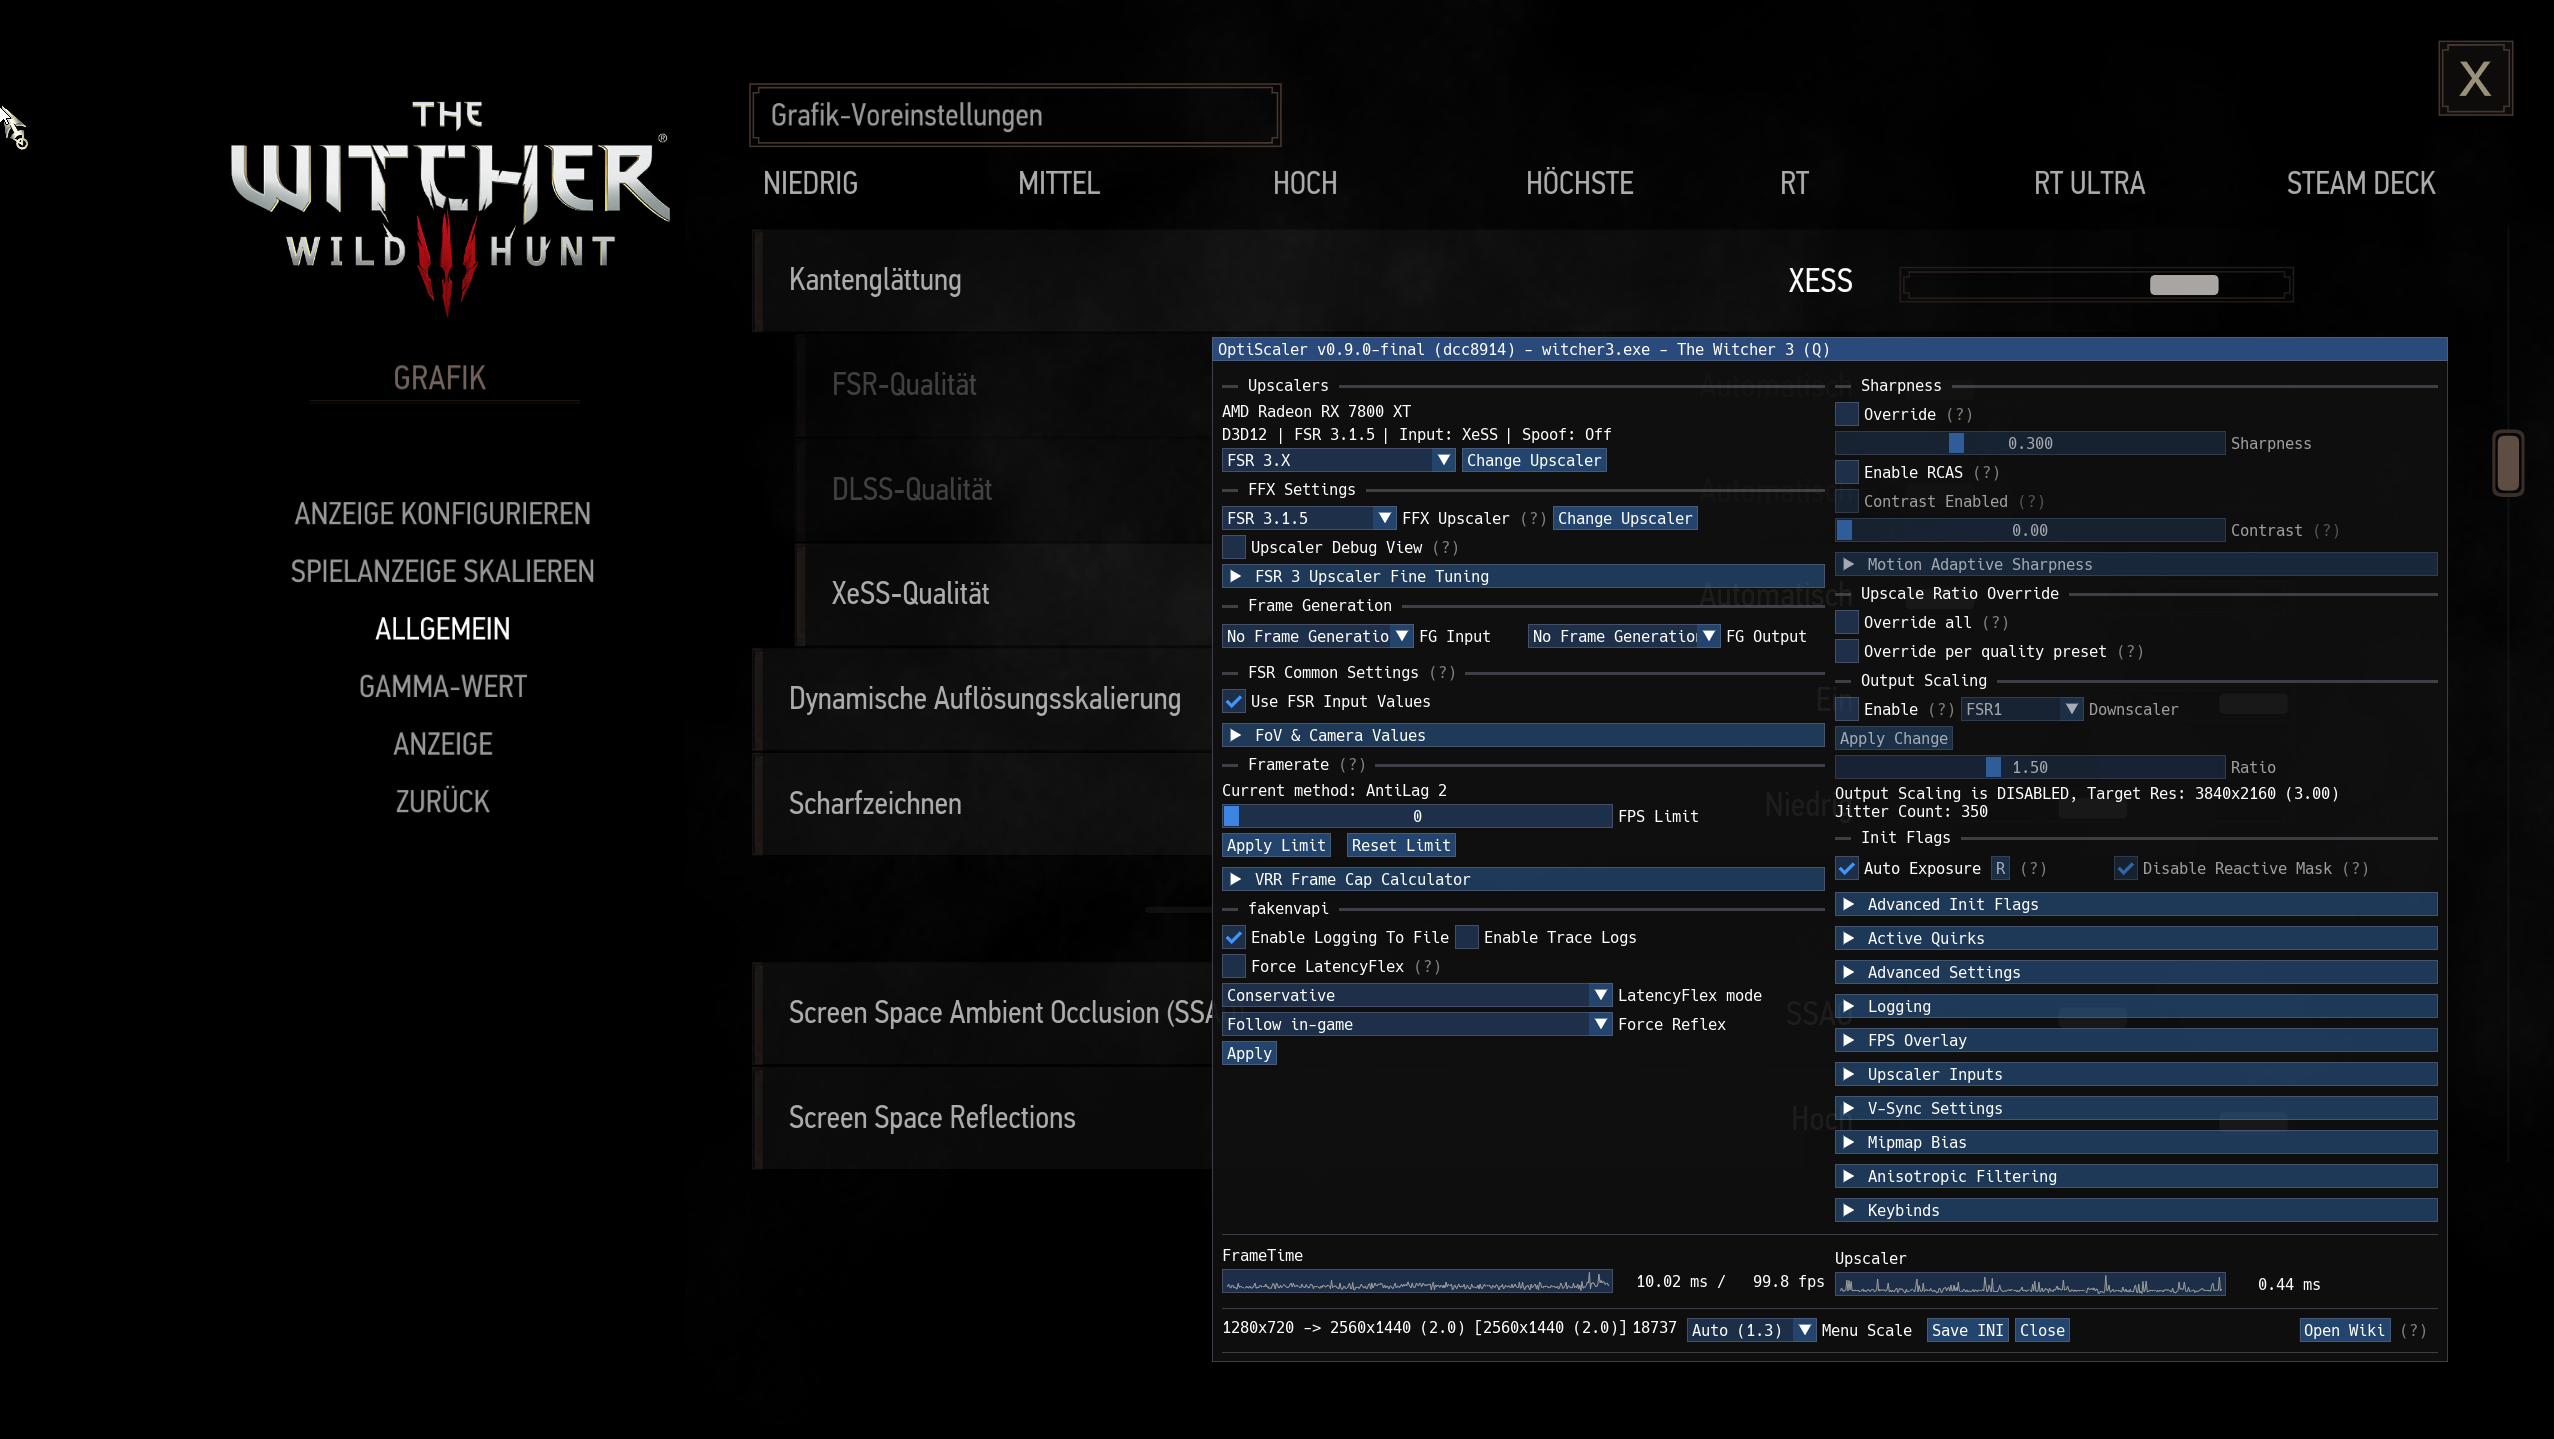Expand the FoV & Camera Values section
This screenshot has height=1439, width=2554.
(x=1523, y=735)
